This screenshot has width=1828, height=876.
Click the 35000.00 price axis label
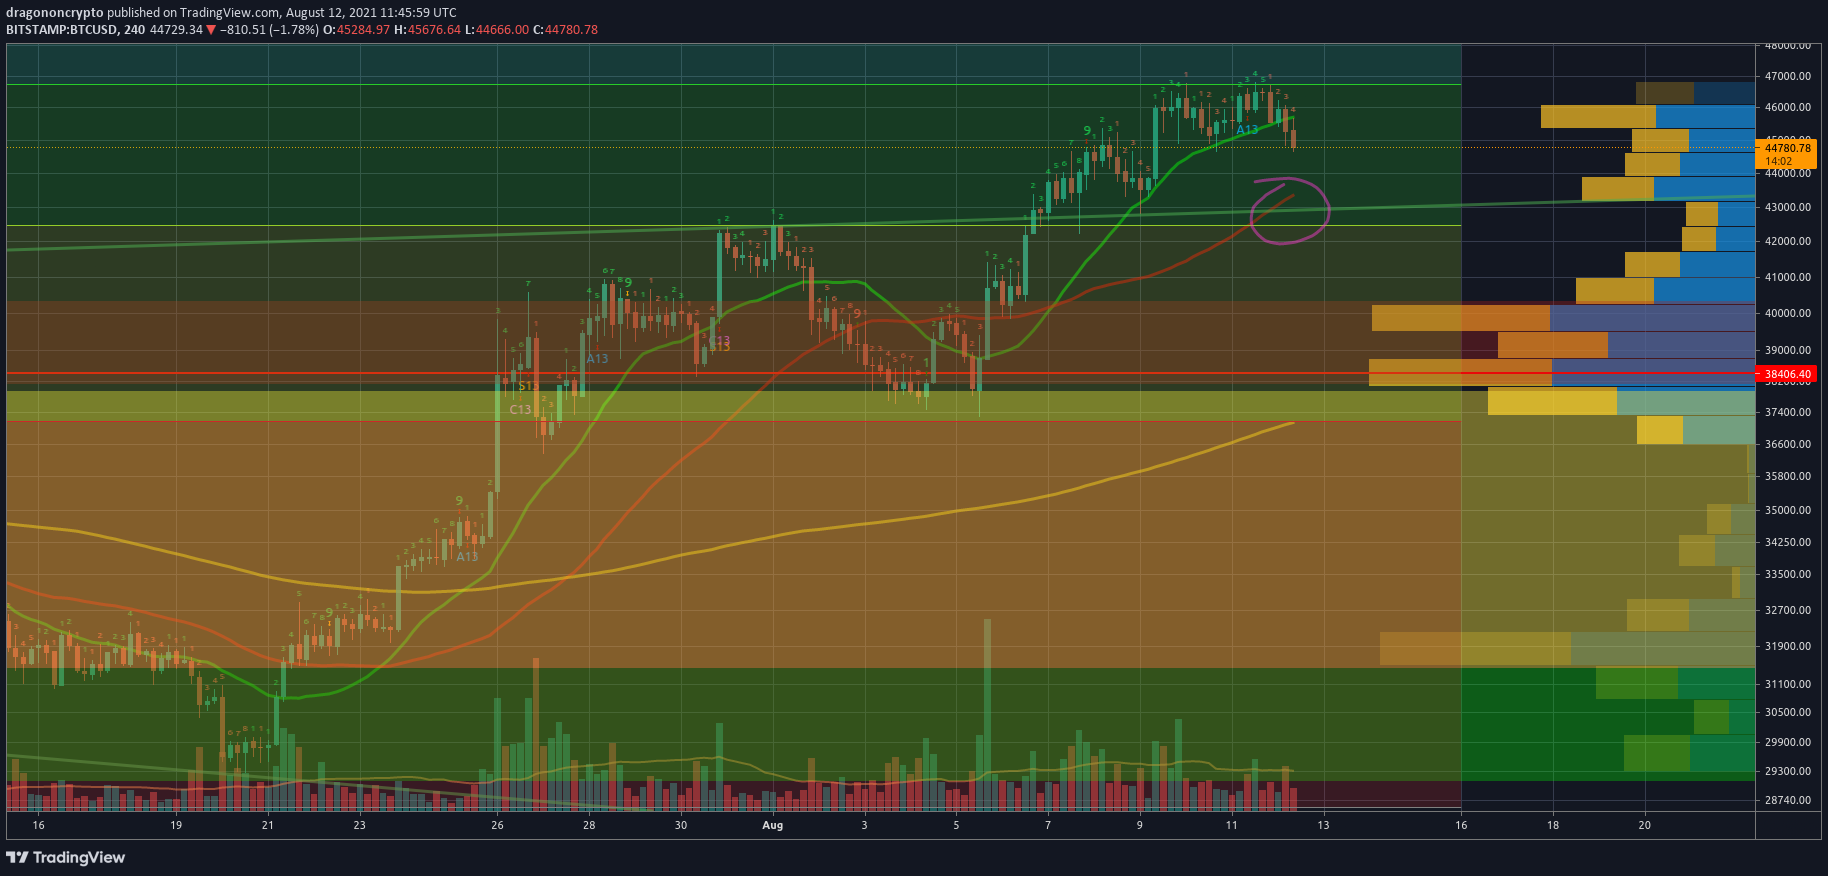coord(1787,510)
